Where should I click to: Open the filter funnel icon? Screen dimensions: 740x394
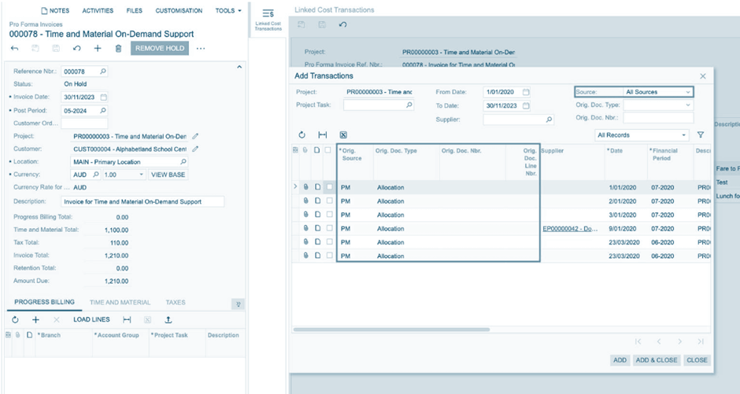pos(700,135)
